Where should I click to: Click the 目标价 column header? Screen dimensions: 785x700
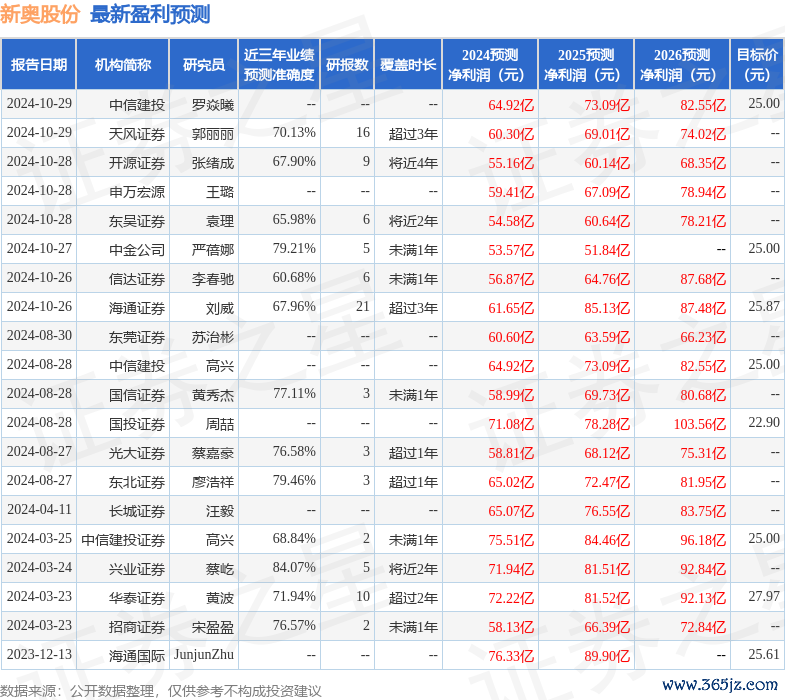pos(757,65)
